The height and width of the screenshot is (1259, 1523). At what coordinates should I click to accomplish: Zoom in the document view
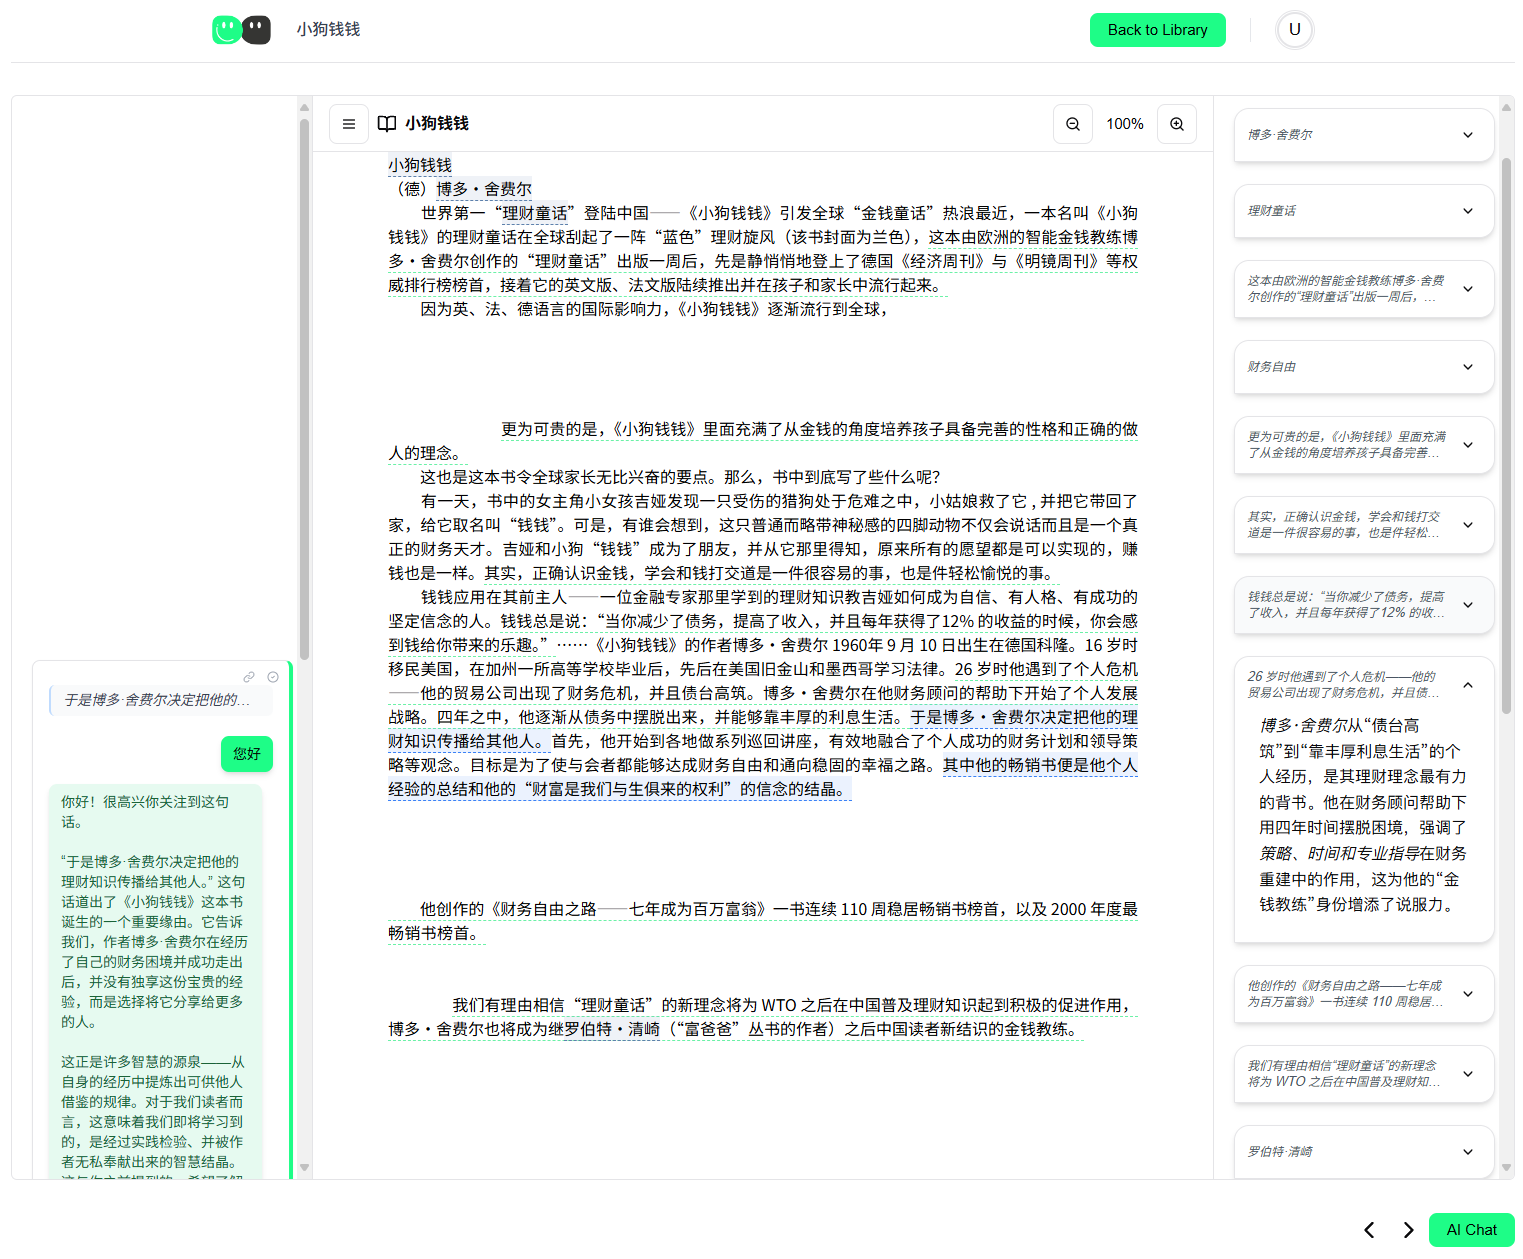[1177, 124]
